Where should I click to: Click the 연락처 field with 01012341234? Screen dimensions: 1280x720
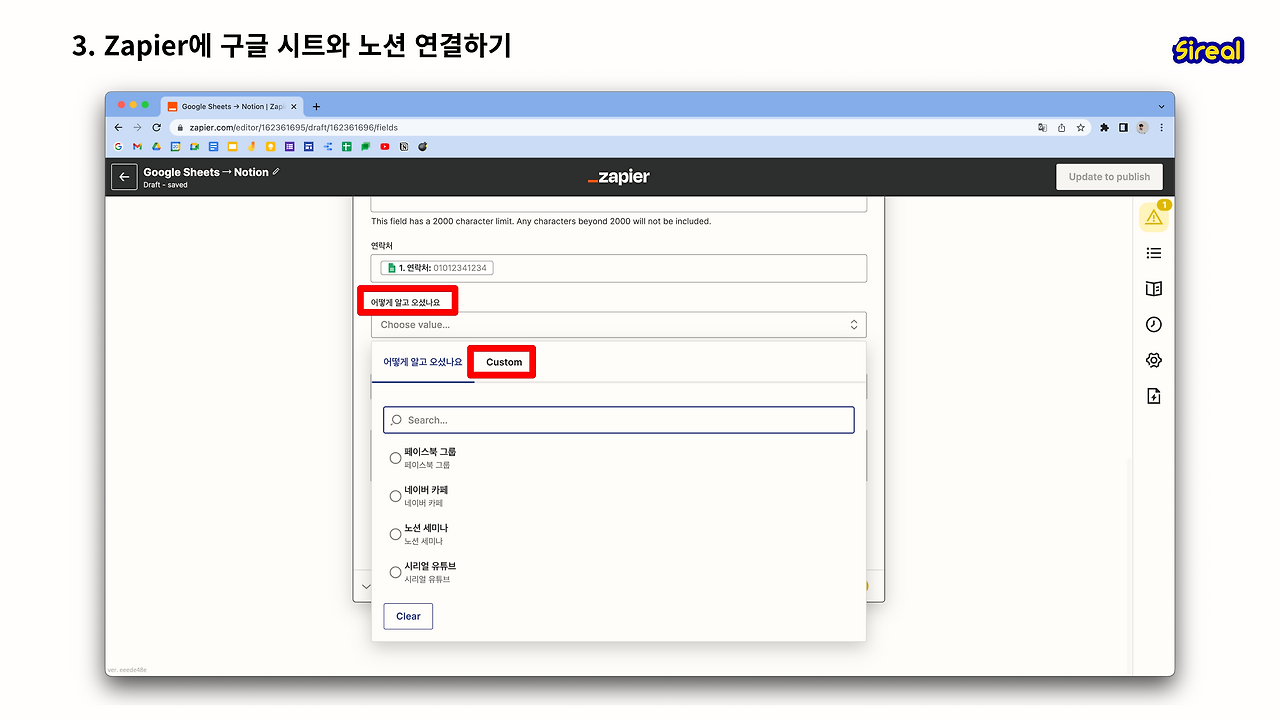[619, 268]
